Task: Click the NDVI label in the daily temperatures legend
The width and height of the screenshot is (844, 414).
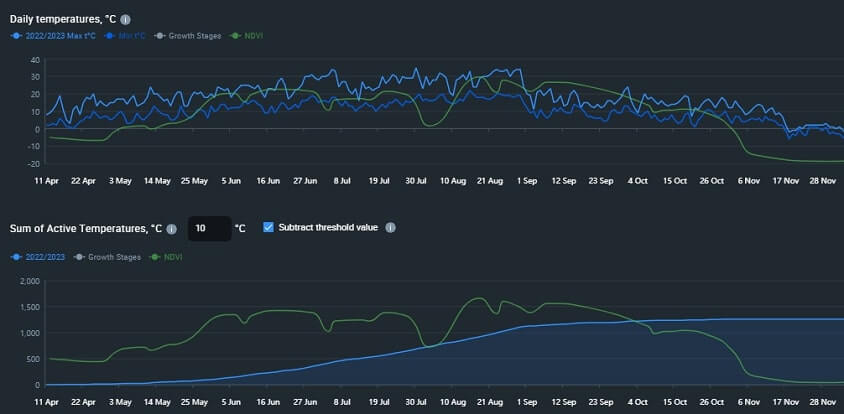Action: (253, 36)
